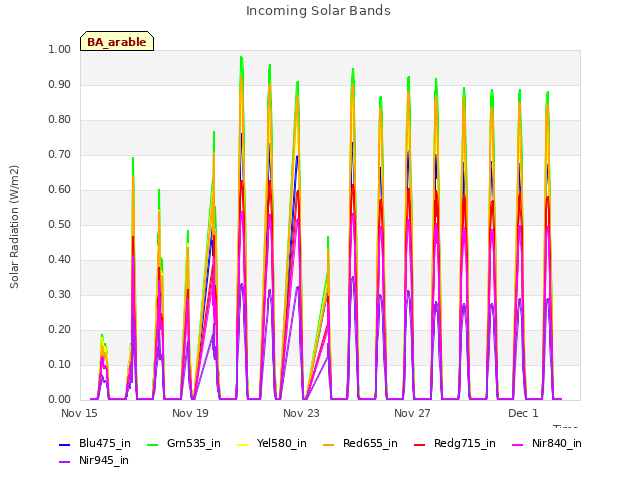Screen dimensions: 640x480
Task: Click the Nov 15 x-axis tick label
Action: 79,413
